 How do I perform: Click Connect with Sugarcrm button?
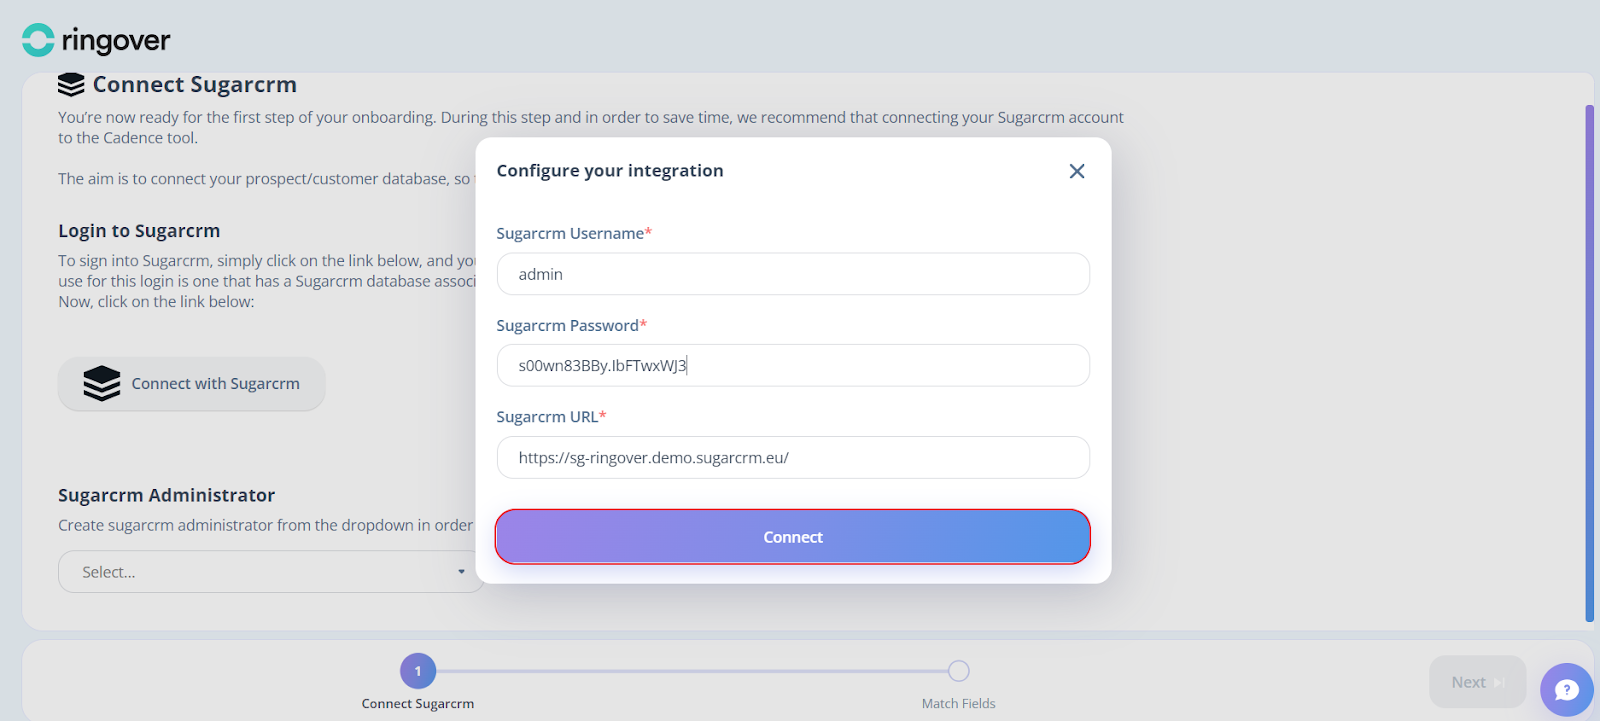coord(192,384)
